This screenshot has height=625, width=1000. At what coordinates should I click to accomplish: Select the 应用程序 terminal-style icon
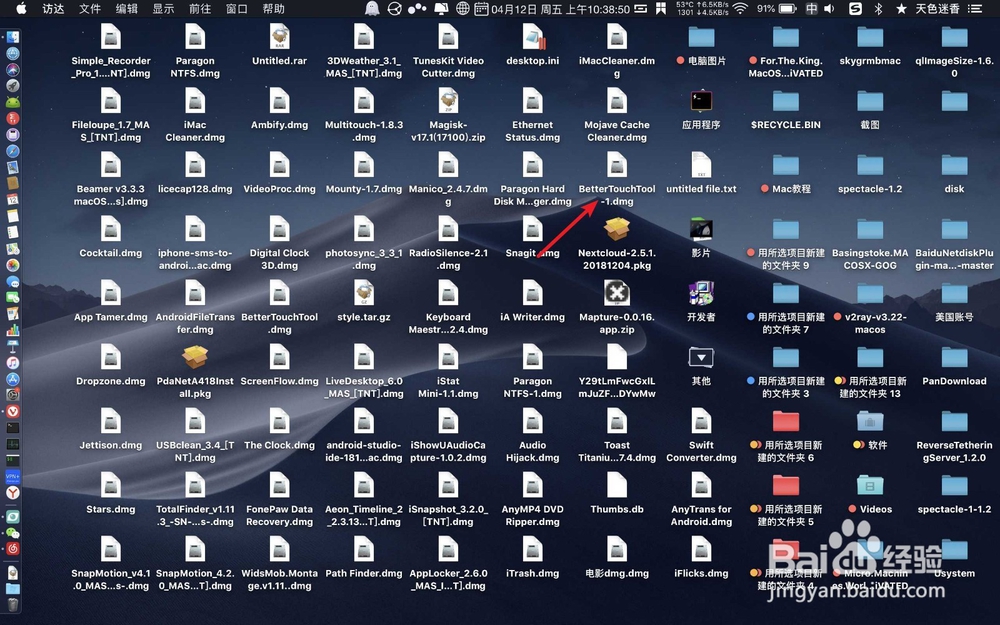click(x=701, y=101)
